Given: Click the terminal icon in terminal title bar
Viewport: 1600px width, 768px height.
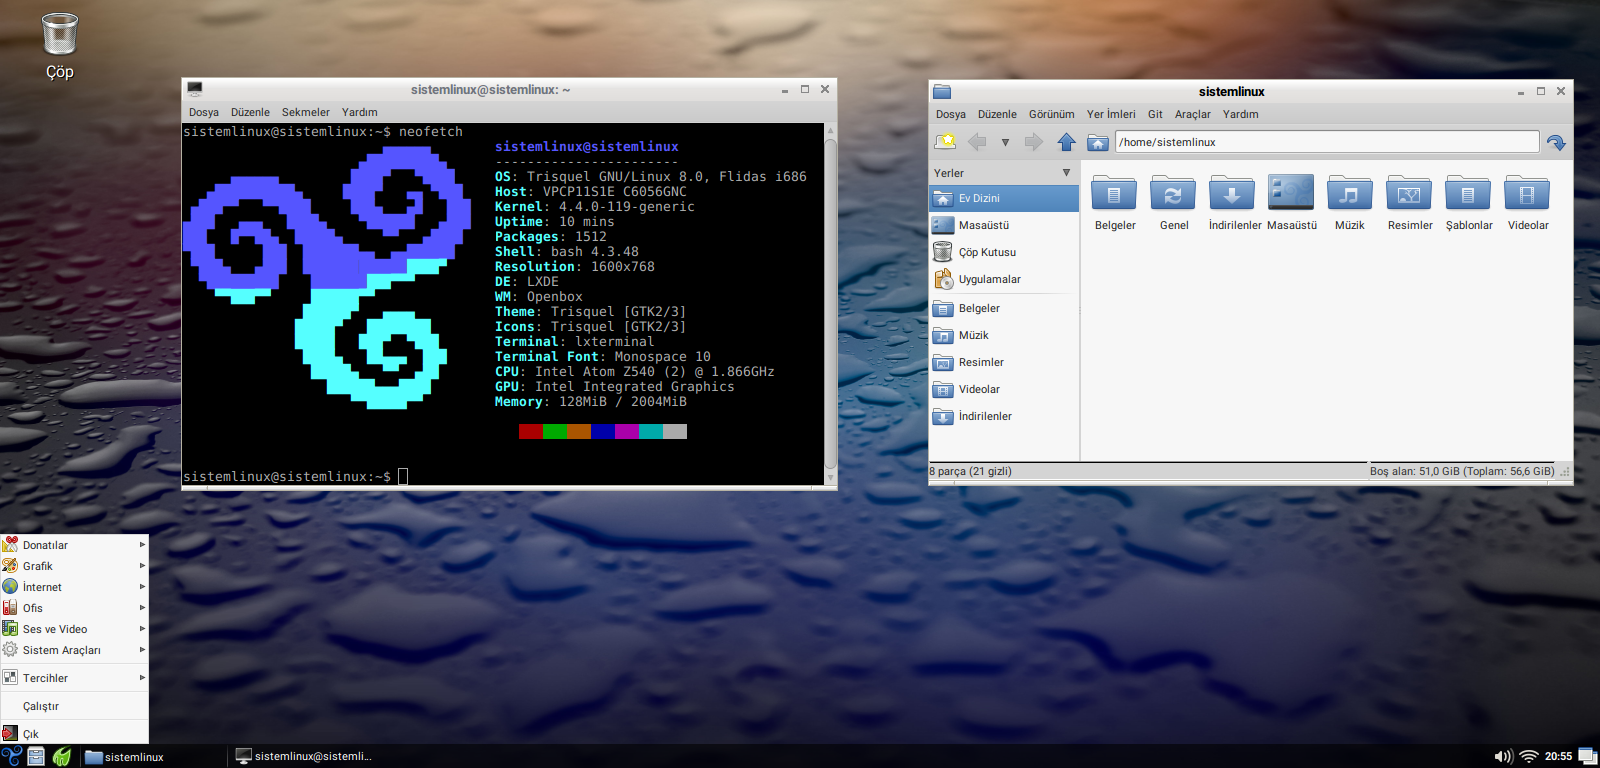Looking at the screenshot, I should click(x=195, y=89).
